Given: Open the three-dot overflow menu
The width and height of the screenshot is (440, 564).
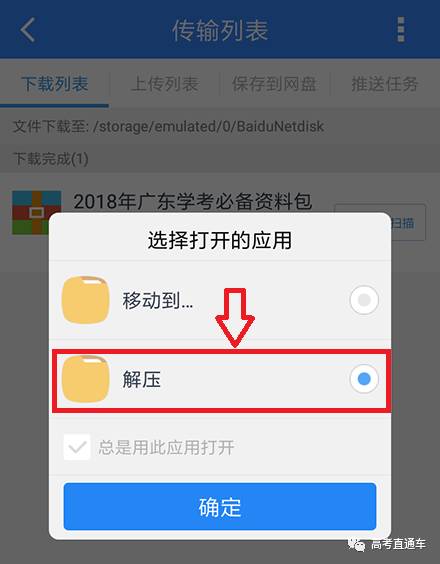Looking at the screenshot, I should 401,29.
